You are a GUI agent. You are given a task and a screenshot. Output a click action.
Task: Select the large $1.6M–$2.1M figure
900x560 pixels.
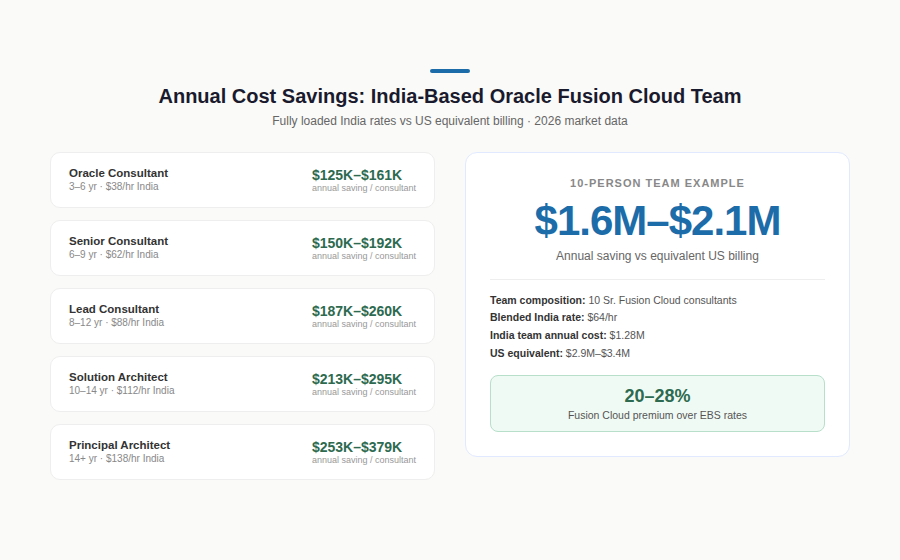[657, 220]
